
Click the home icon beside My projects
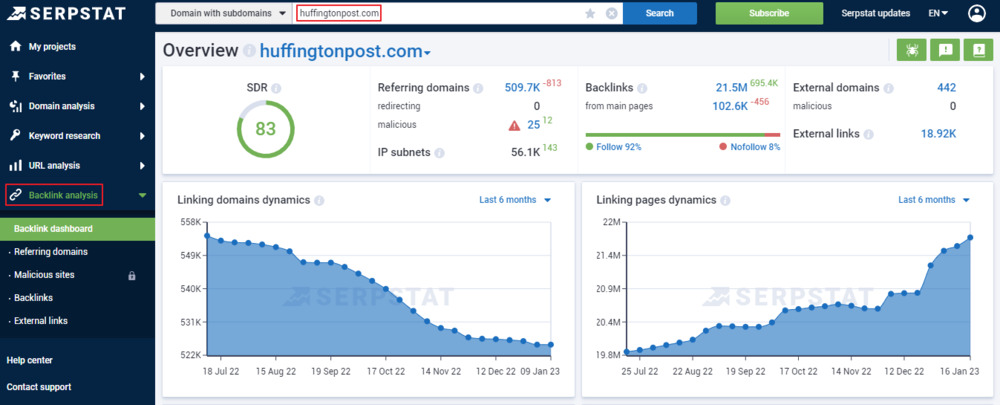(15, 47)
